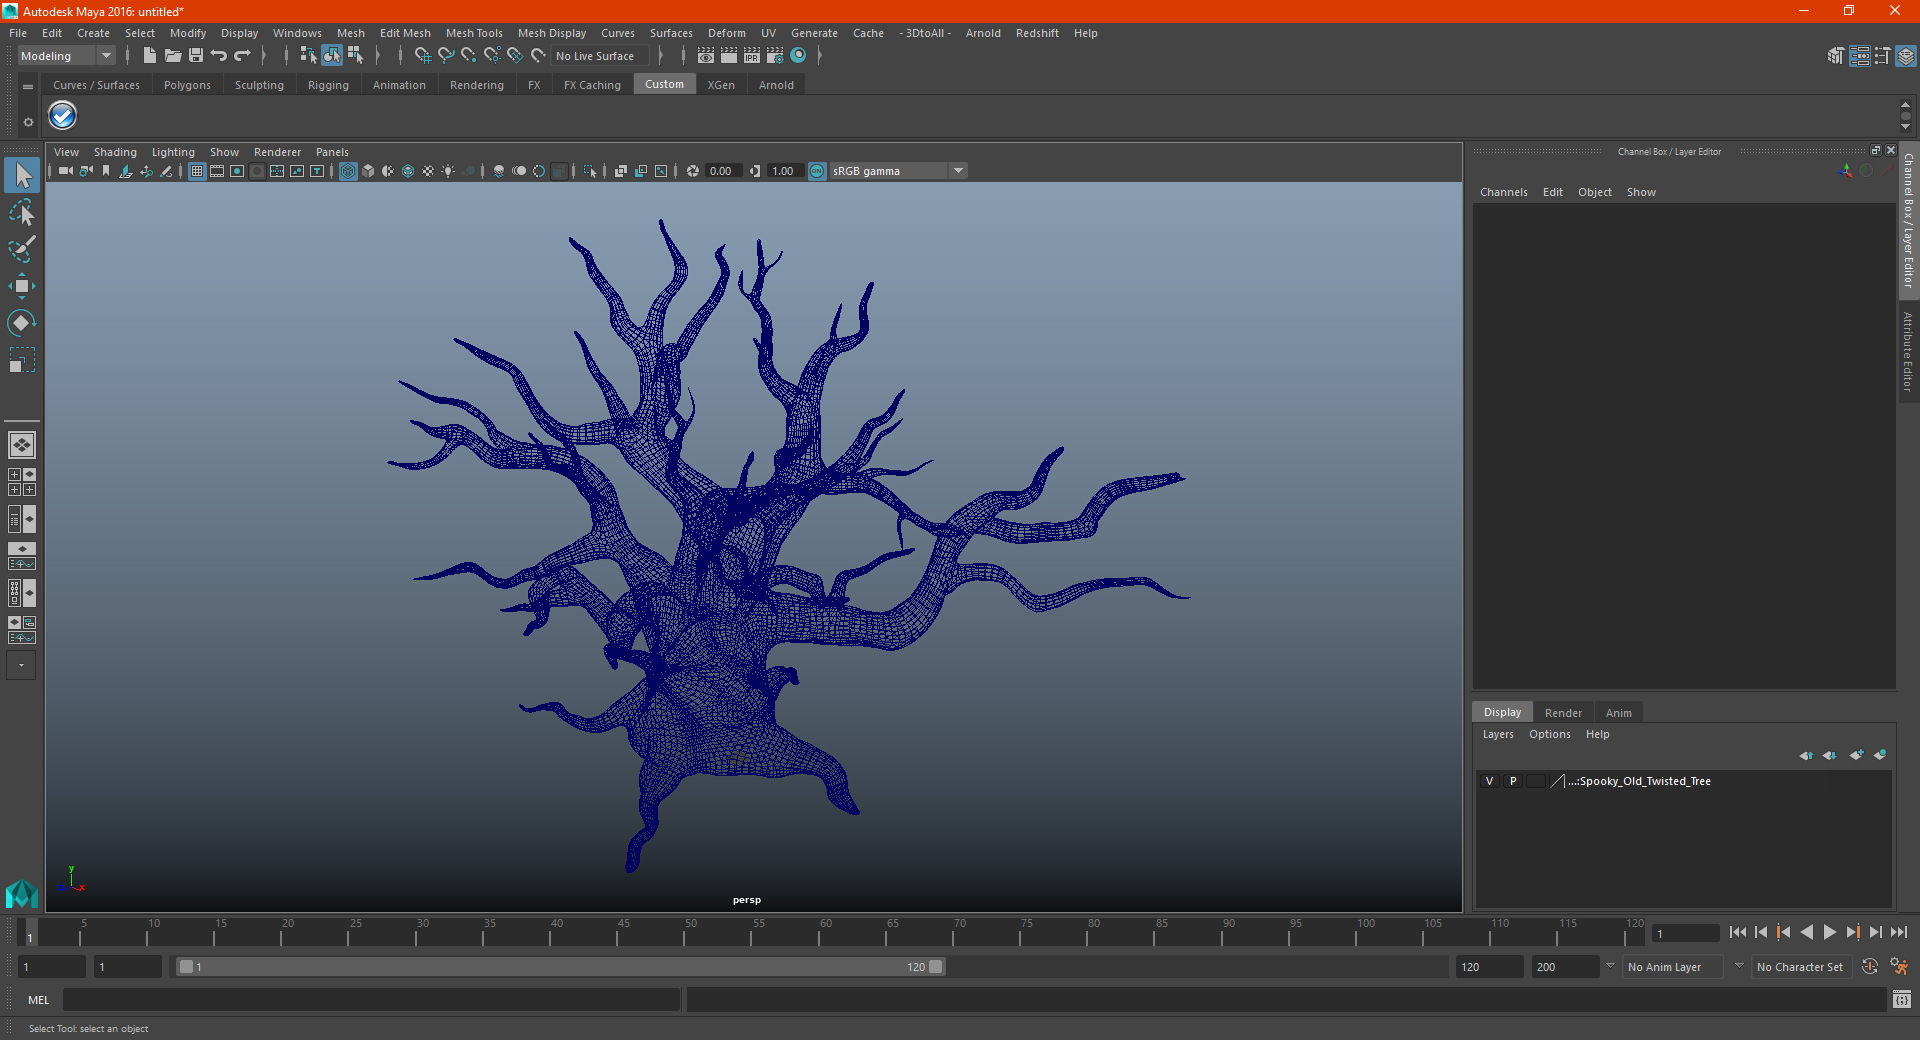Toggle auto keyframe icon
Screen dimensions: 1920x1040
[x=1870, y=967]
